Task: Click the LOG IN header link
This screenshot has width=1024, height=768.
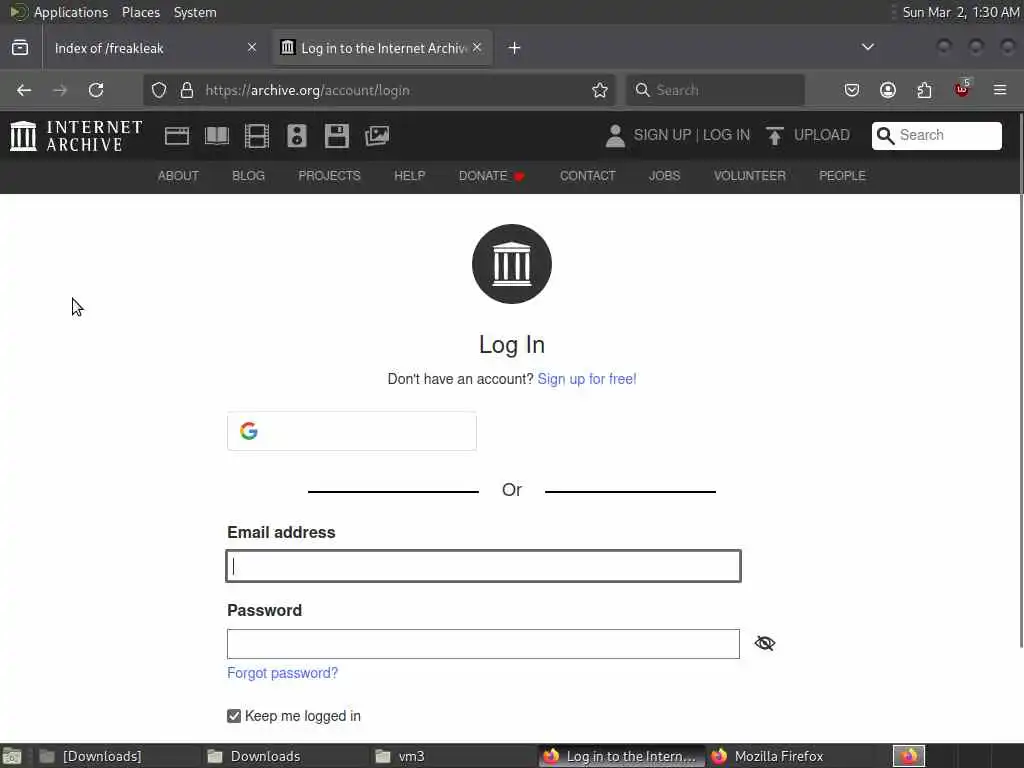Action: point(726,135)
